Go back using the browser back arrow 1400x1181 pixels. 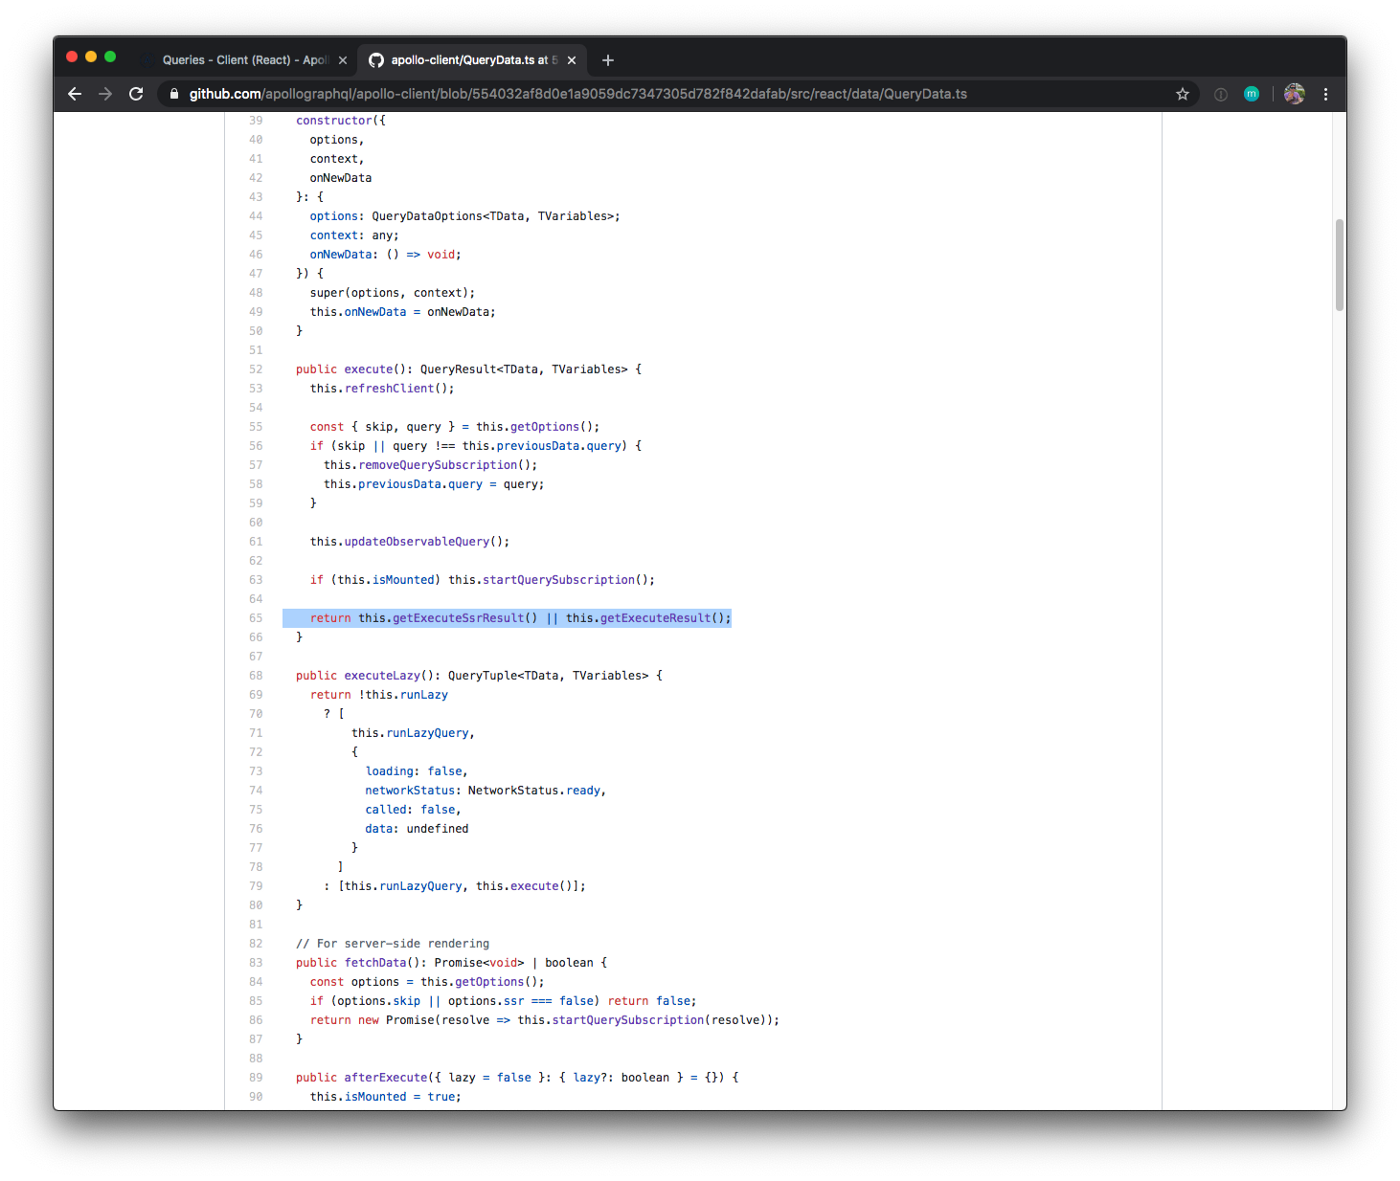75,94
